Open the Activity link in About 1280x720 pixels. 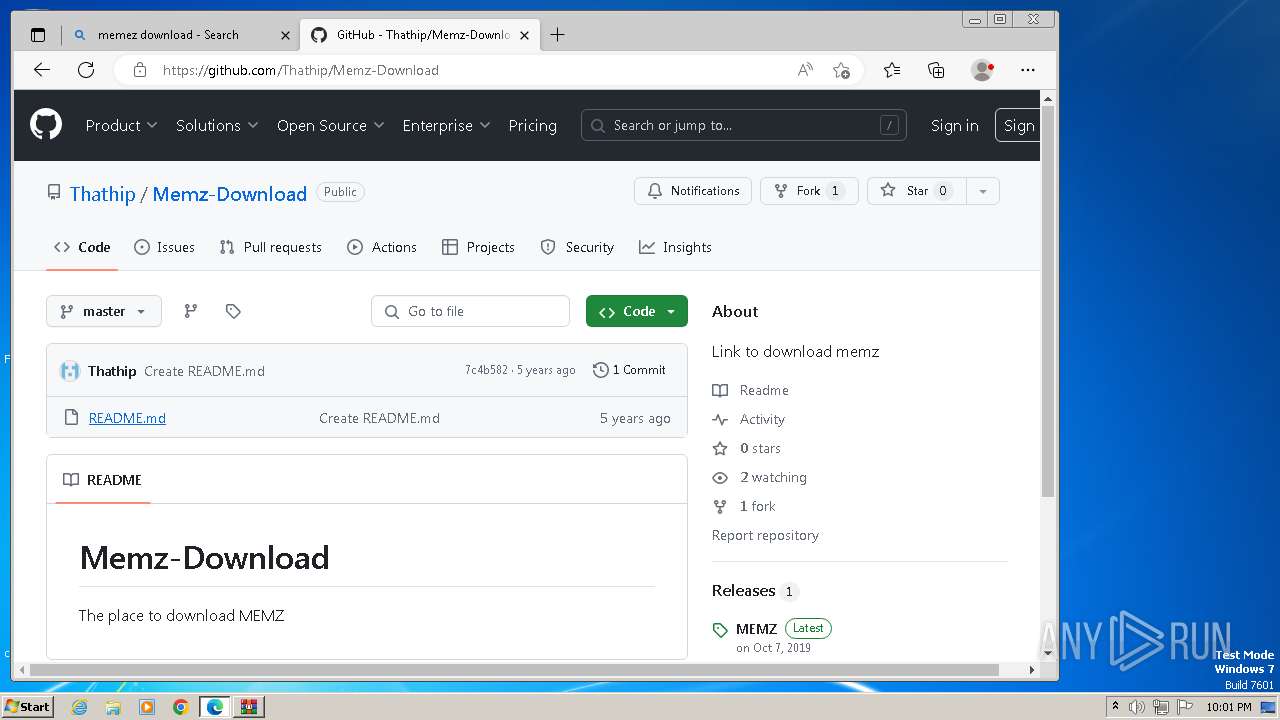coord(762,419)
